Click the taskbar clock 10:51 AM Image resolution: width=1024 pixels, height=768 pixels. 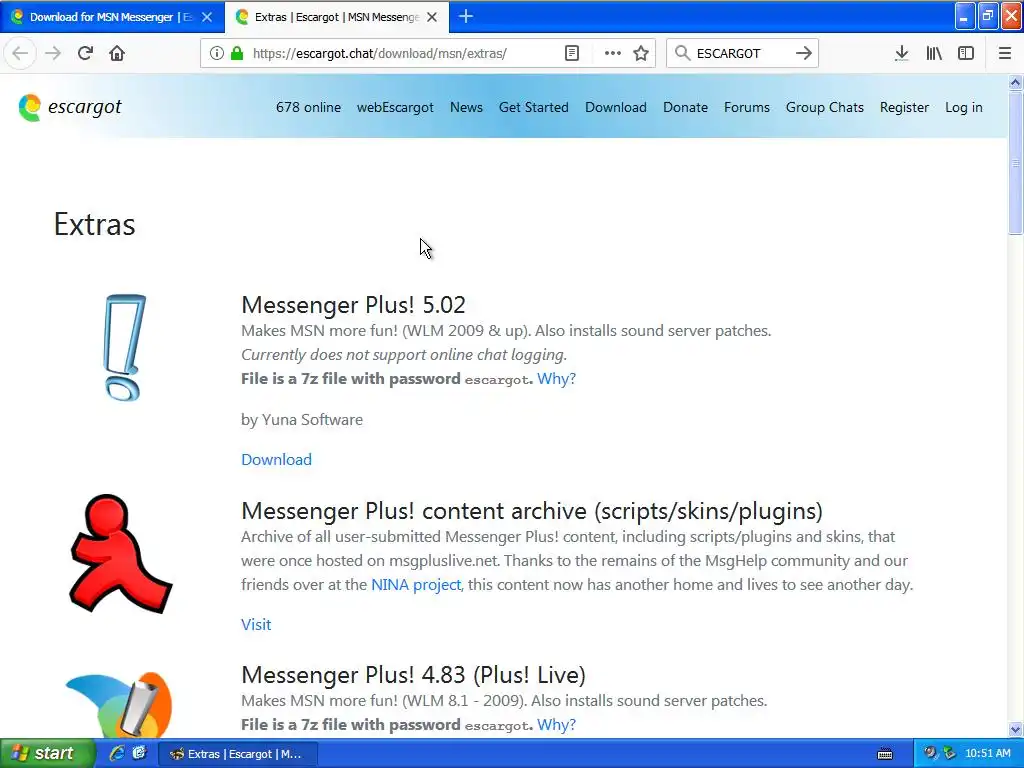tap(987, 753)
